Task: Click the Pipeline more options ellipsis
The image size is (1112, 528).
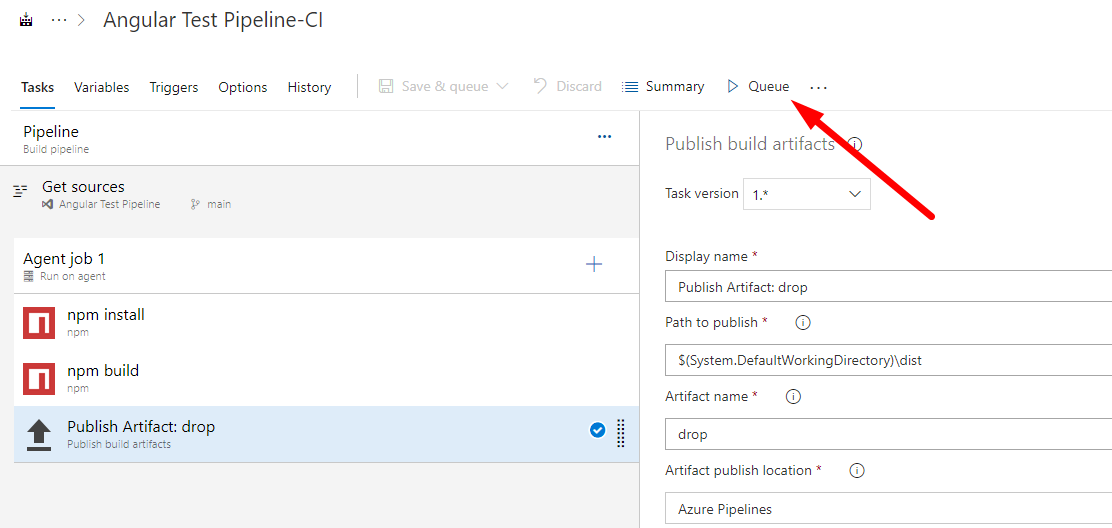Action: click(x=604, y=137)
